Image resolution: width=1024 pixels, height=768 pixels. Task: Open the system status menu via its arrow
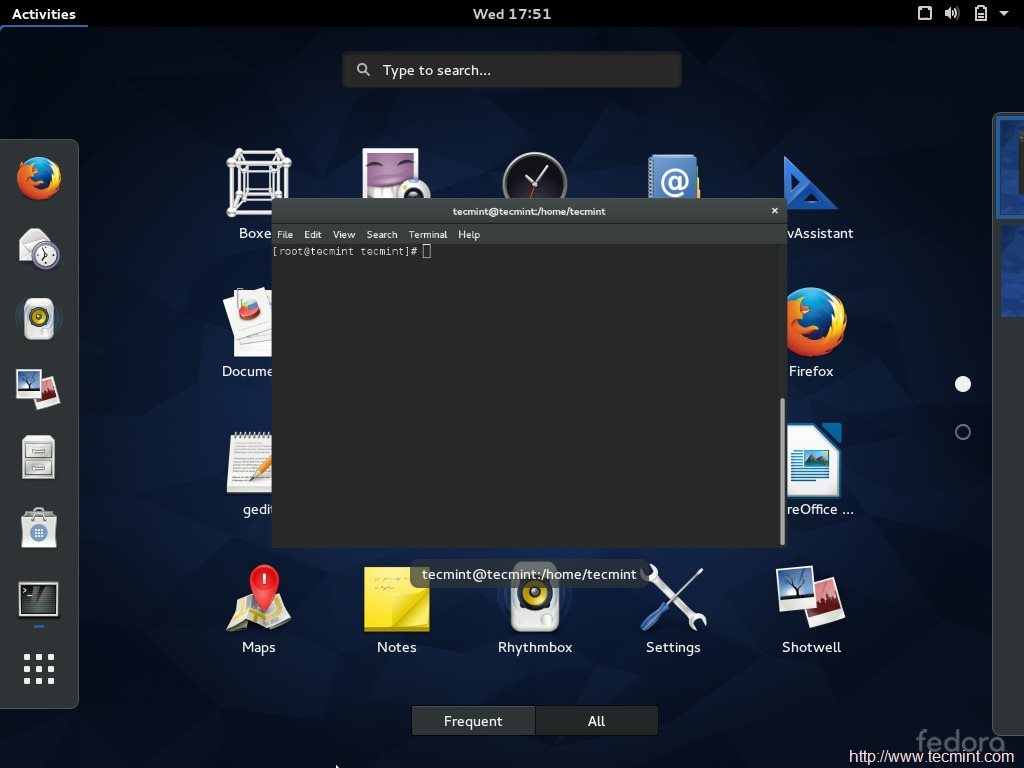pos(1006,13)
